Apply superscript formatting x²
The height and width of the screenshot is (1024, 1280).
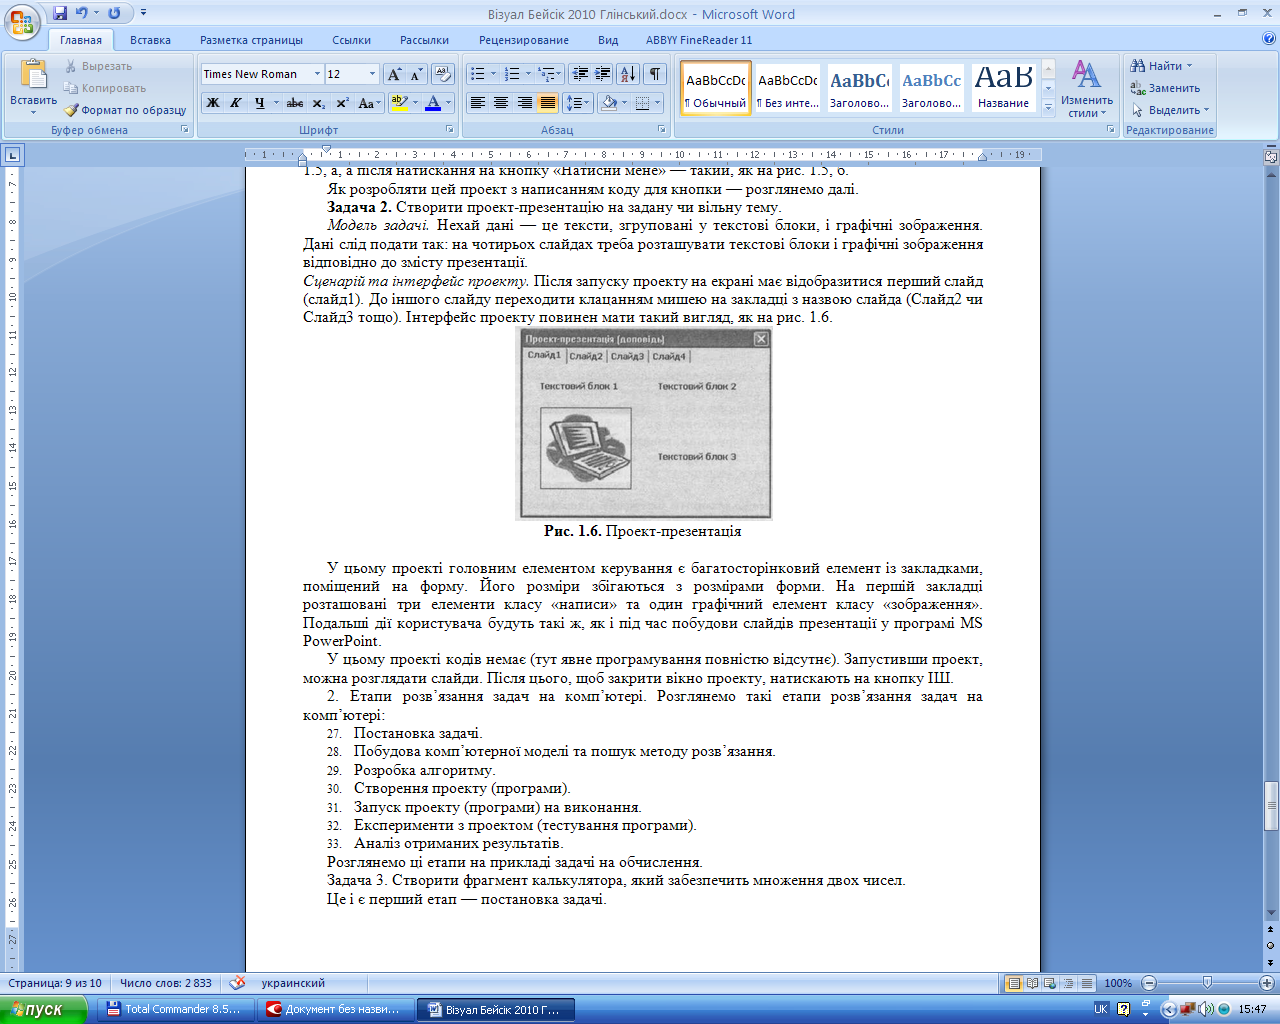[x=341, y=103]
